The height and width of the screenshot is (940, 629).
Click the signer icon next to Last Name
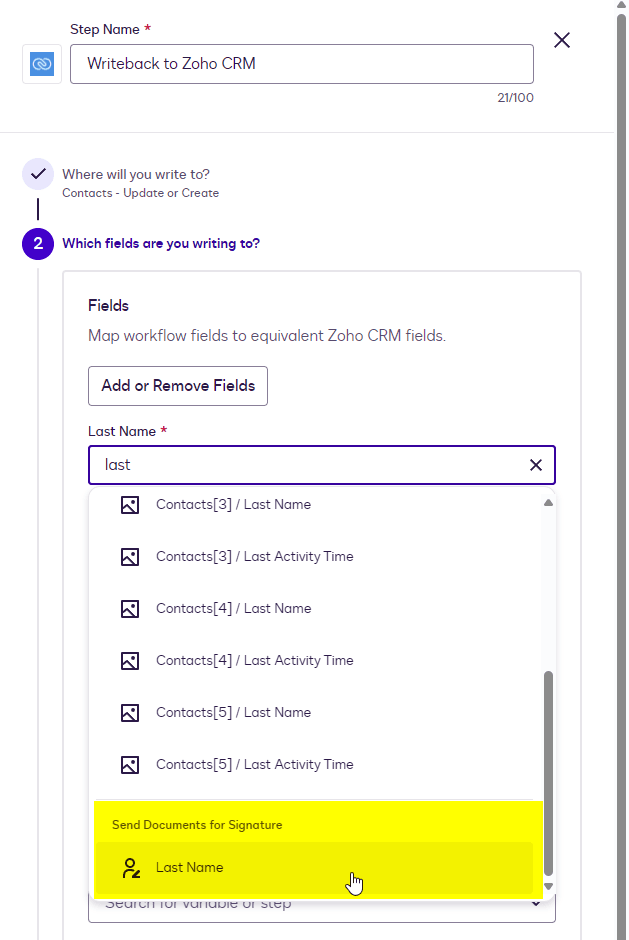pyautogui.click(x=129, y=868)
